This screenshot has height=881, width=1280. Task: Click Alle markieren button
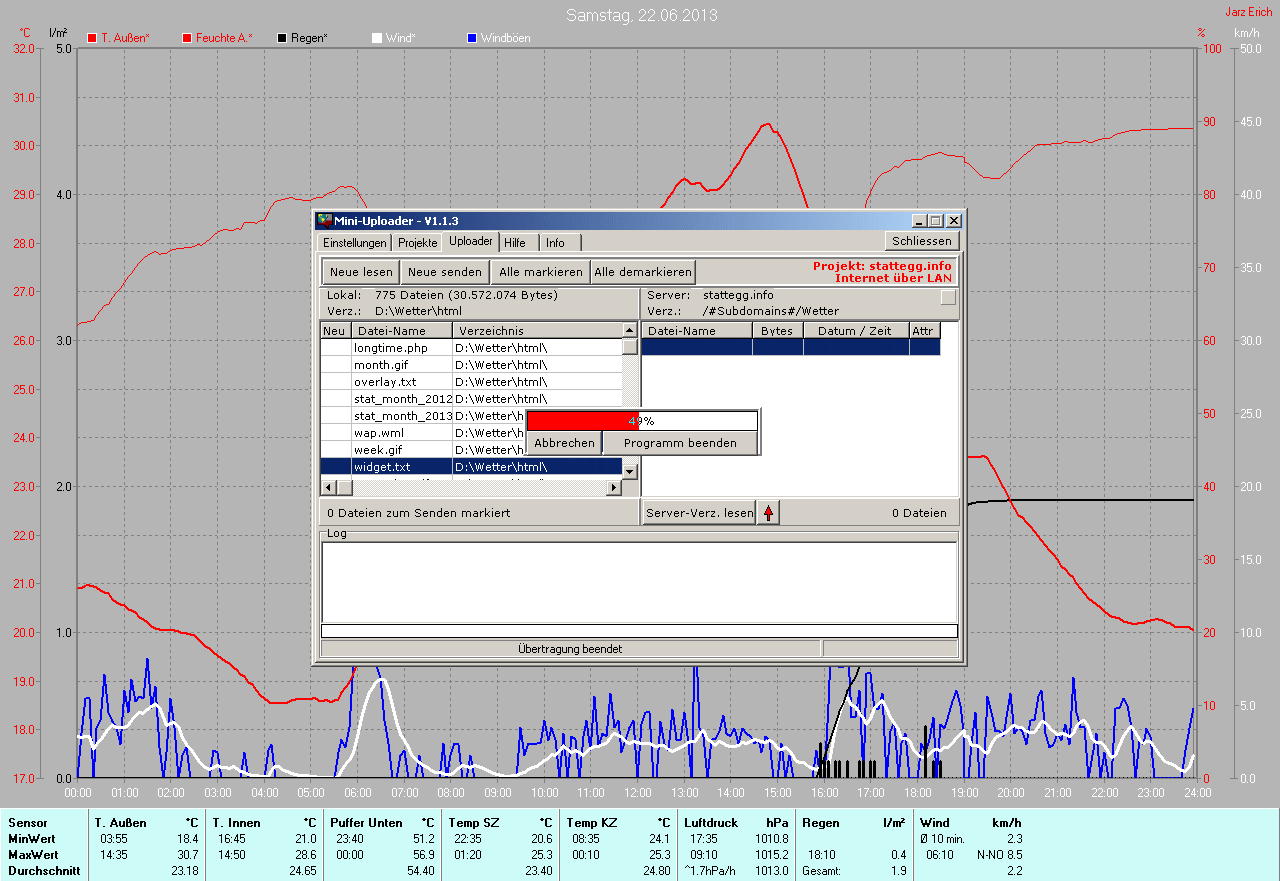(x=540, y=272)
